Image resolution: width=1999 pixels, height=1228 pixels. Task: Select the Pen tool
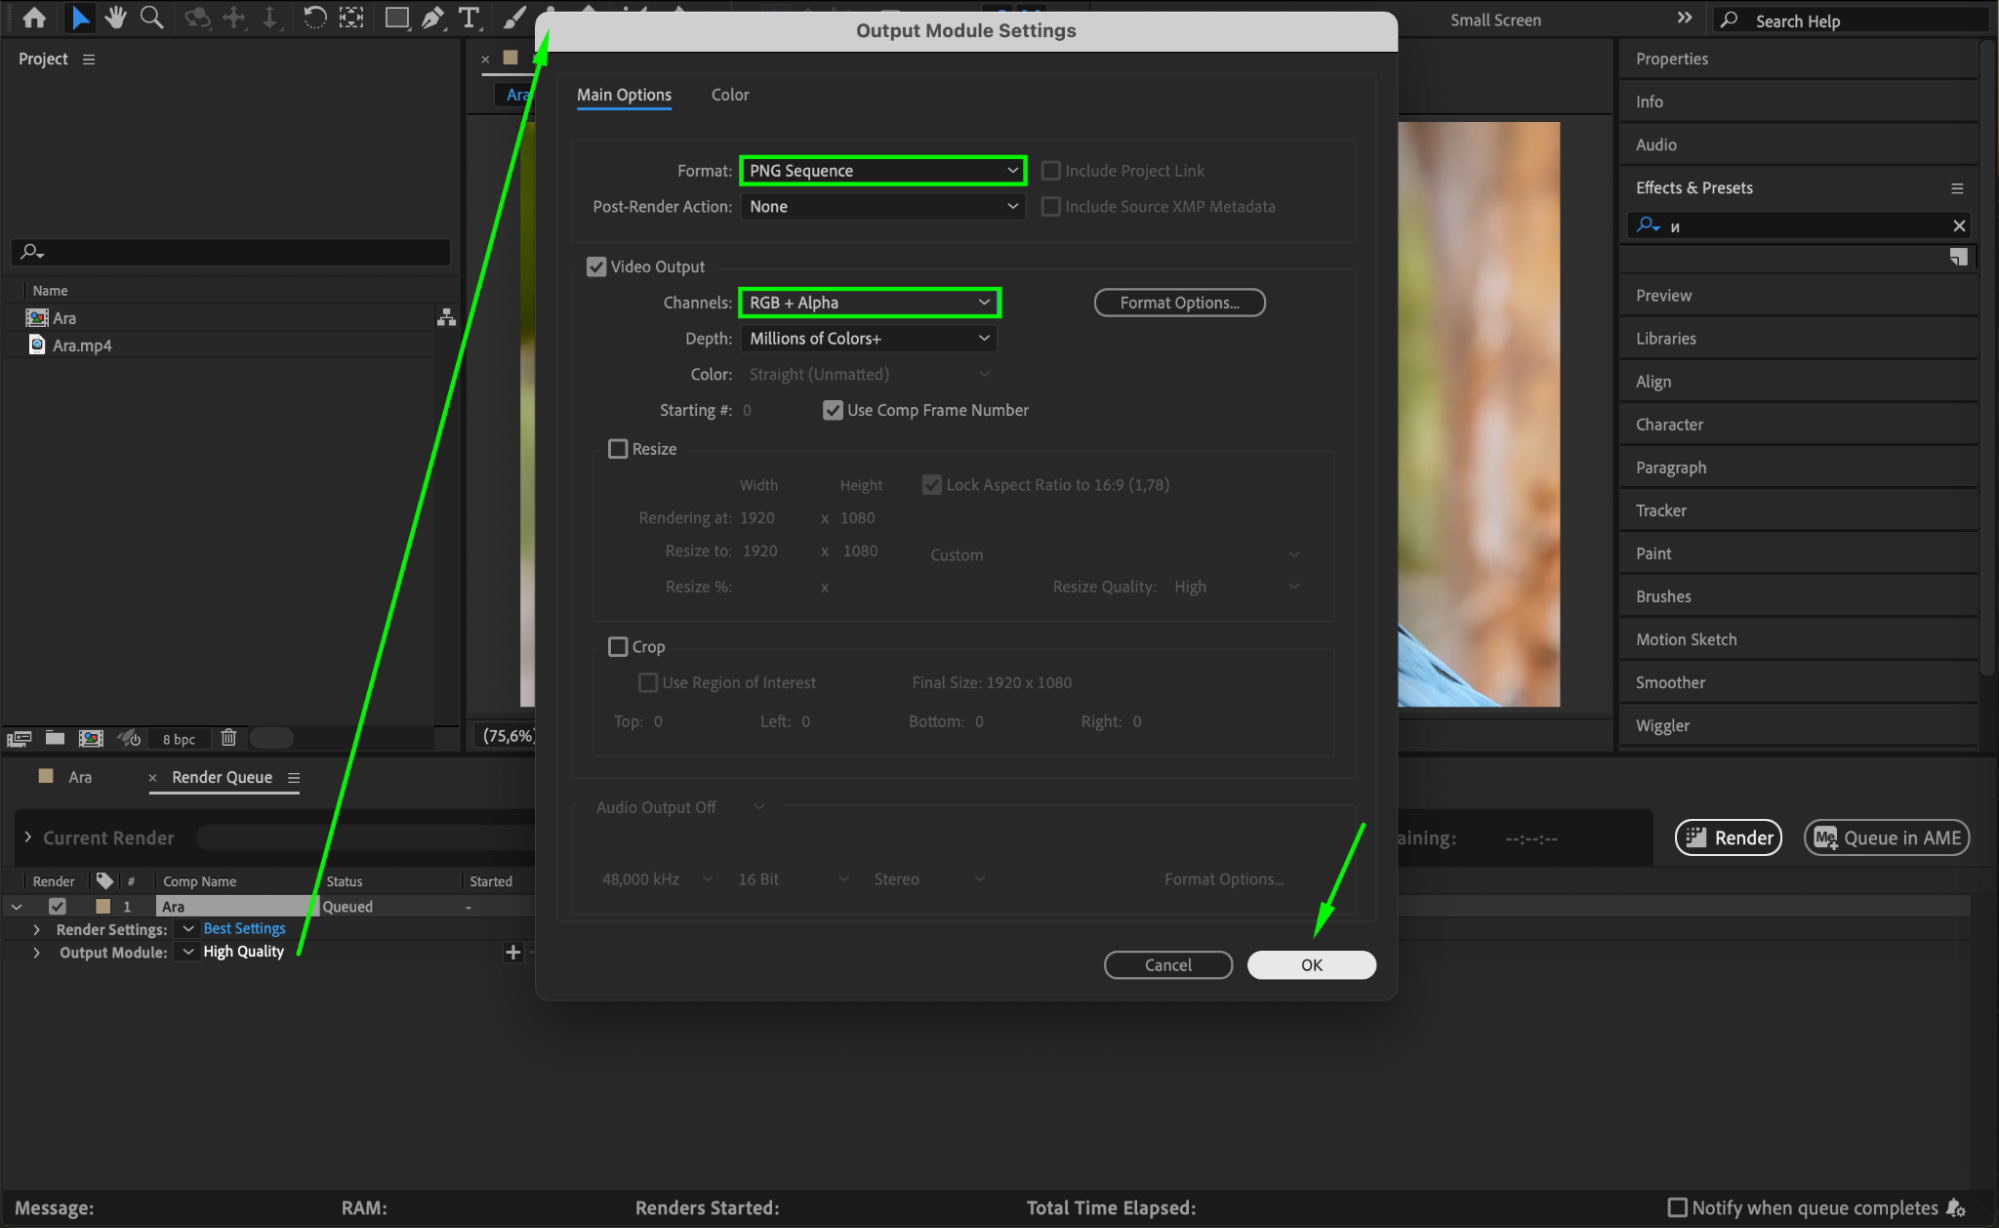tap(433, 18)
